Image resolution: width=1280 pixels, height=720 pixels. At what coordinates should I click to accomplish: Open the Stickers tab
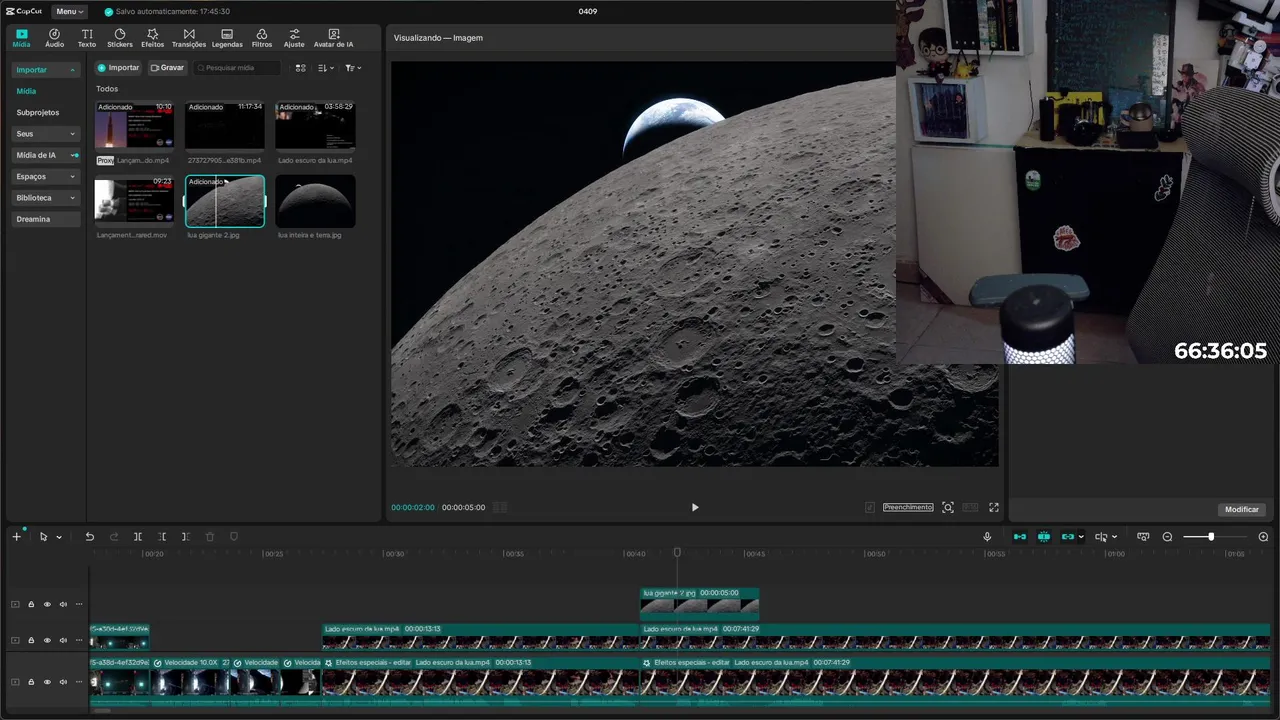(120, 38)
